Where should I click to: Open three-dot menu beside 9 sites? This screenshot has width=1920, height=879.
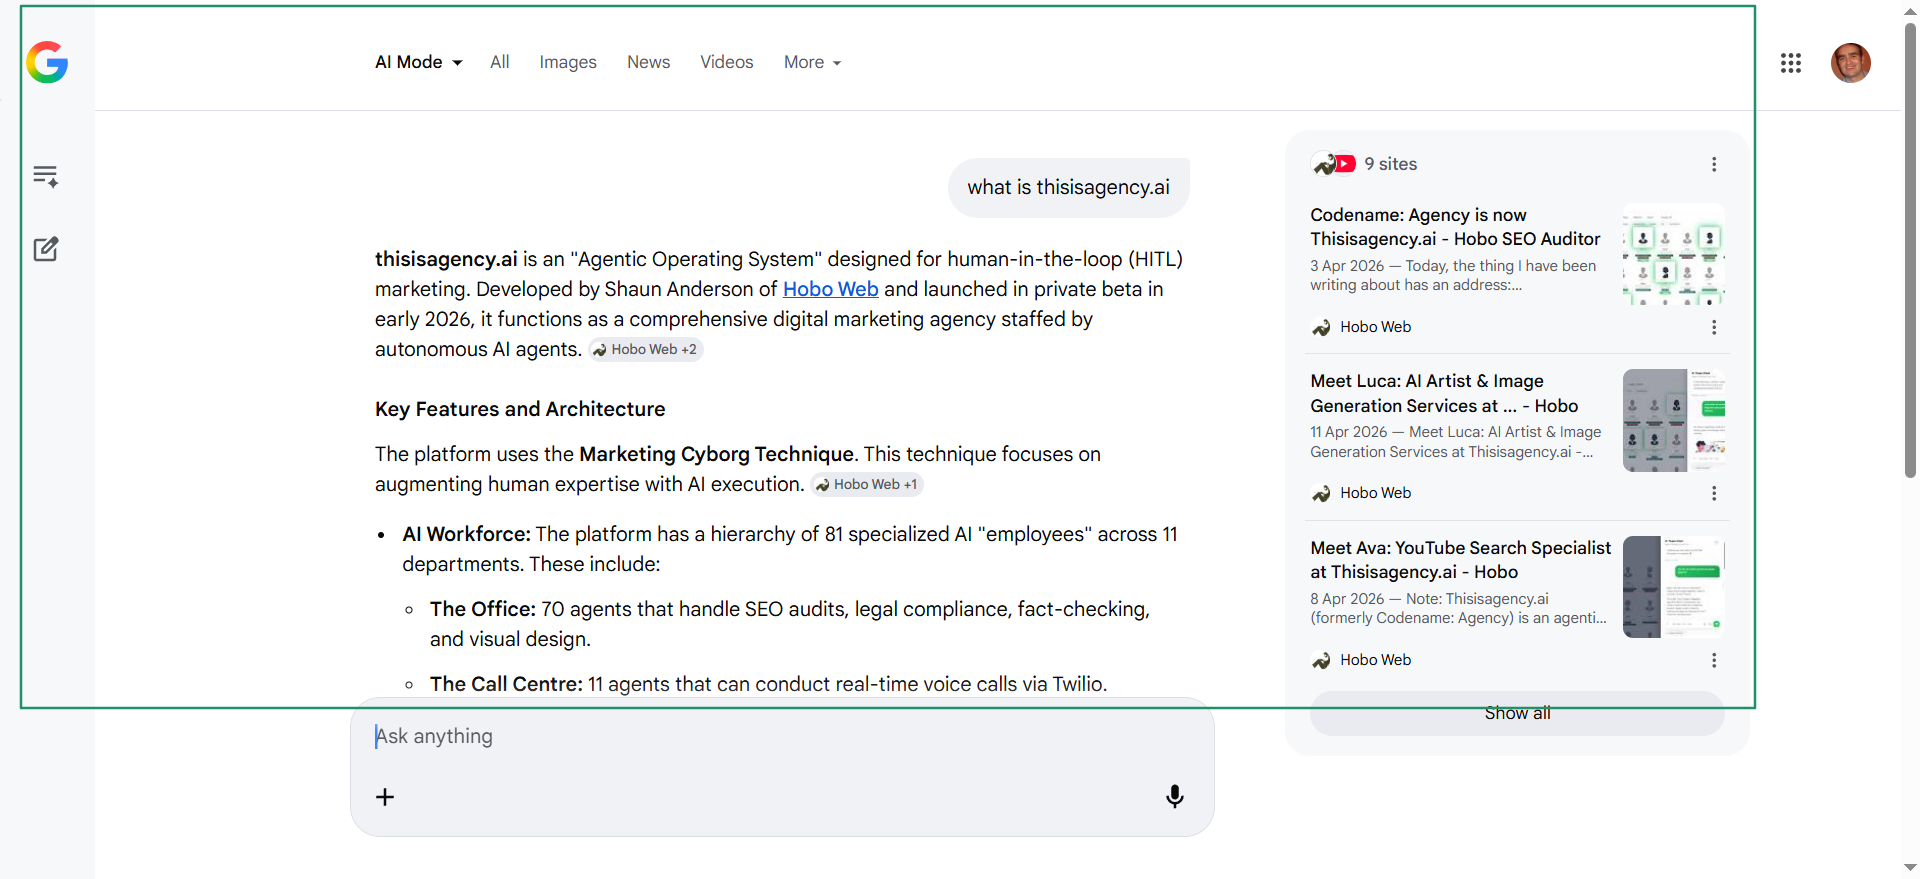[x=1713, y=164]
